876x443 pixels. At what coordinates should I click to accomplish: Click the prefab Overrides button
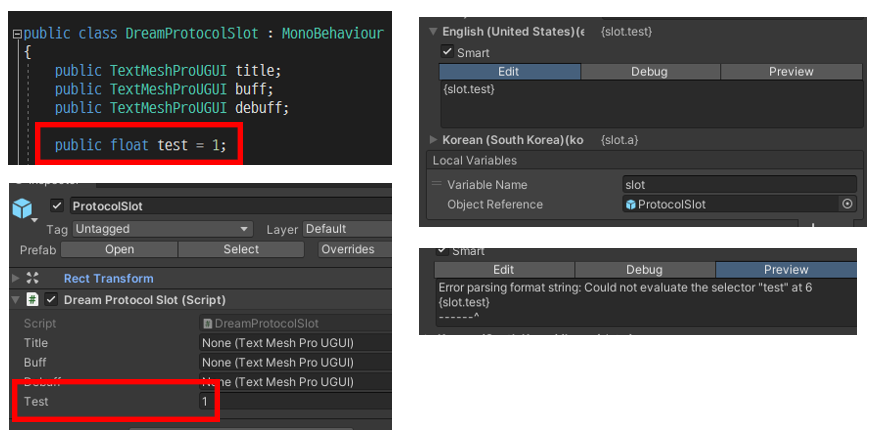348,249
